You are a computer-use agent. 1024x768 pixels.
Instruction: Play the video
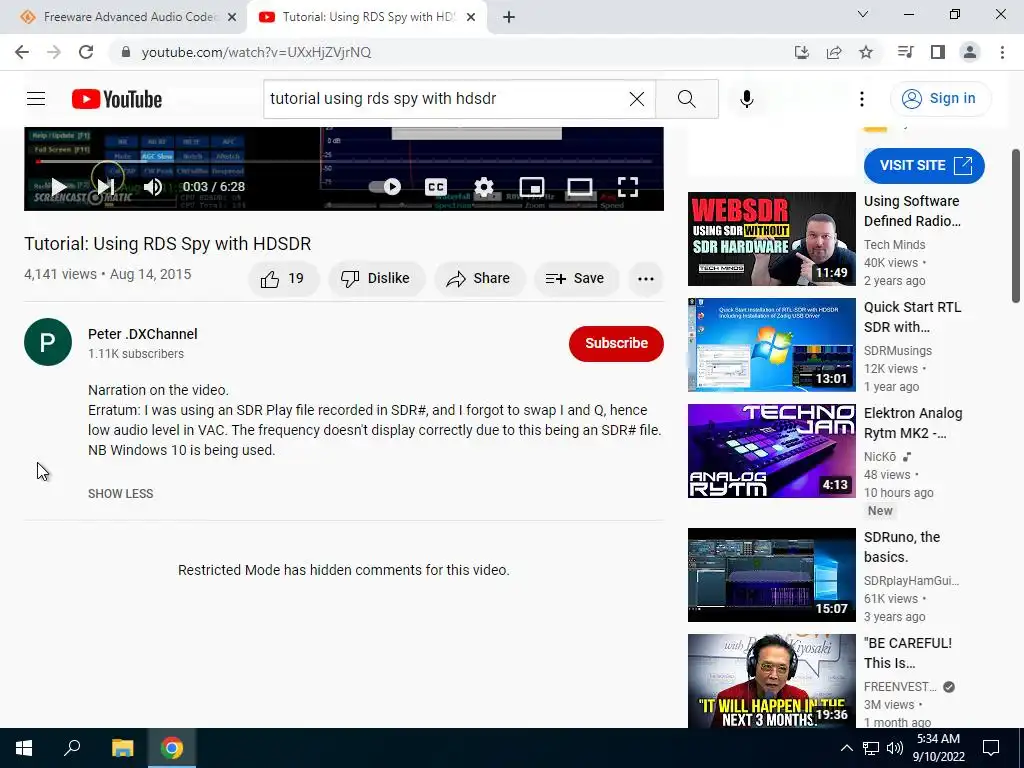click(x=59, y=187)
